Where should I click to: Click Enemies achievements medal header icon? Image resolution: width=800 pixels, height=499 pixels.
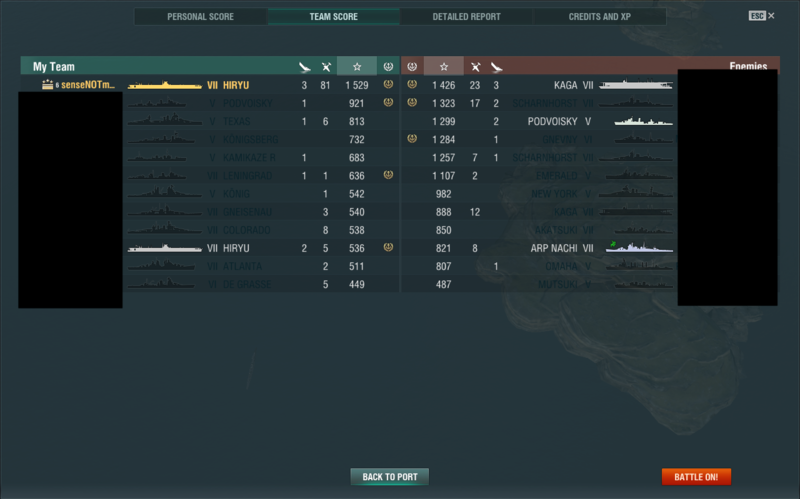tap(412, 66)
